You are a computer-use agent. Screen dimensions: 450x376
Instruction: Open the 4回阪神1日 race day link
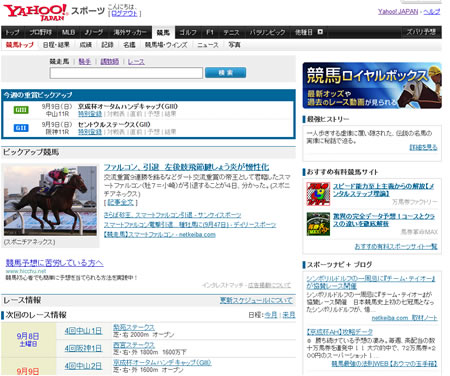[x=83, y=348]
